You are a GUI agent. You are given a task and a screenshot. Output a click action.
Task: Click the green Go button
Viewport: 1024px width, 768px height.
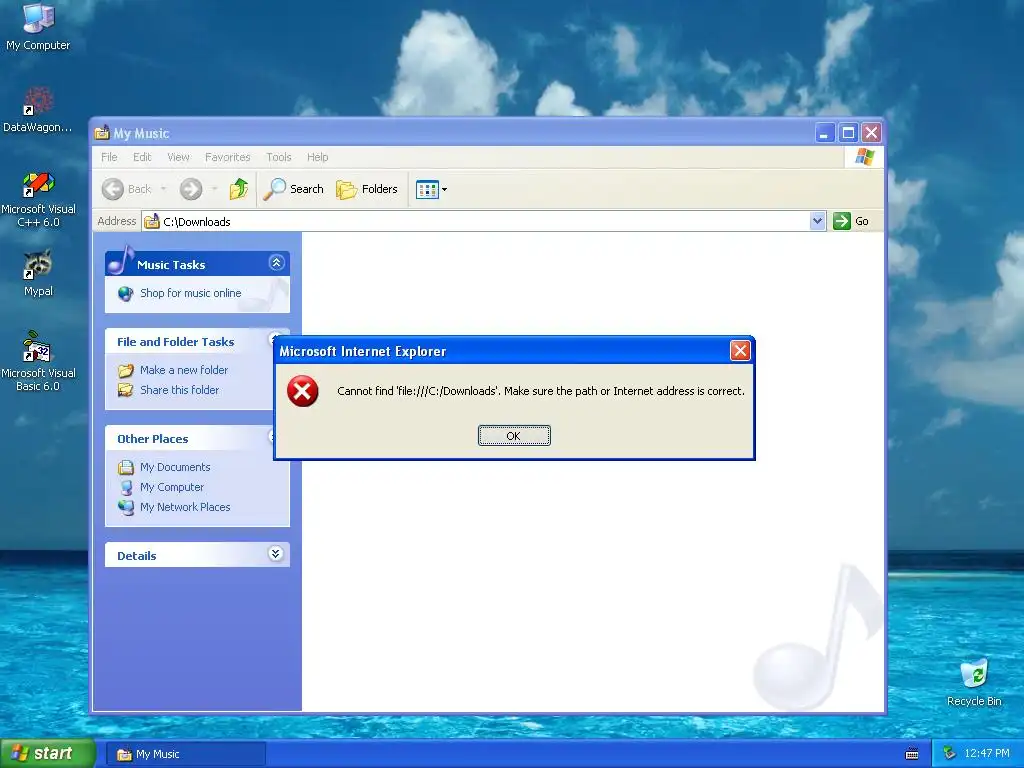[851, 221]
